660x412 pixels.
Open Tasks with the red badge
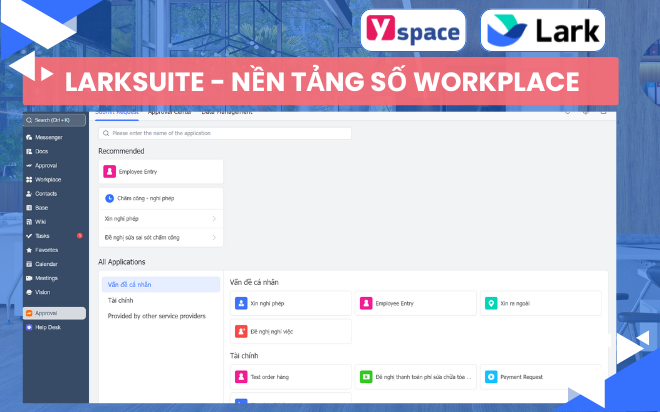[x=55, y=236]
